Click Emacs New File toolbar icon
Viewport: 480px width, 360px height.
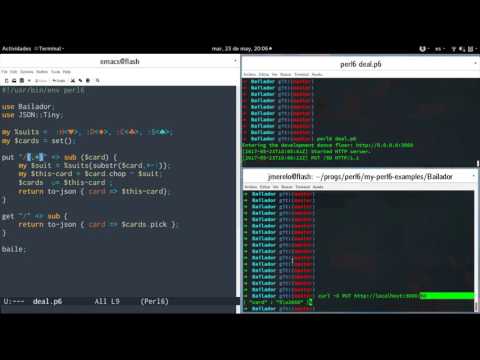point(6,80)
